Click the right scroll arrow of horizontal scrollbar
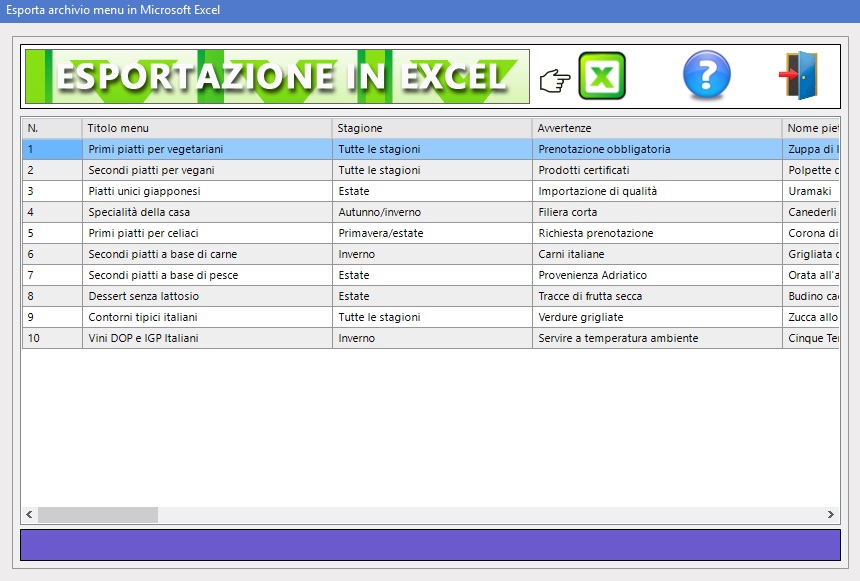This screenshot has width=860, height=581. click(x=830, y=515)
